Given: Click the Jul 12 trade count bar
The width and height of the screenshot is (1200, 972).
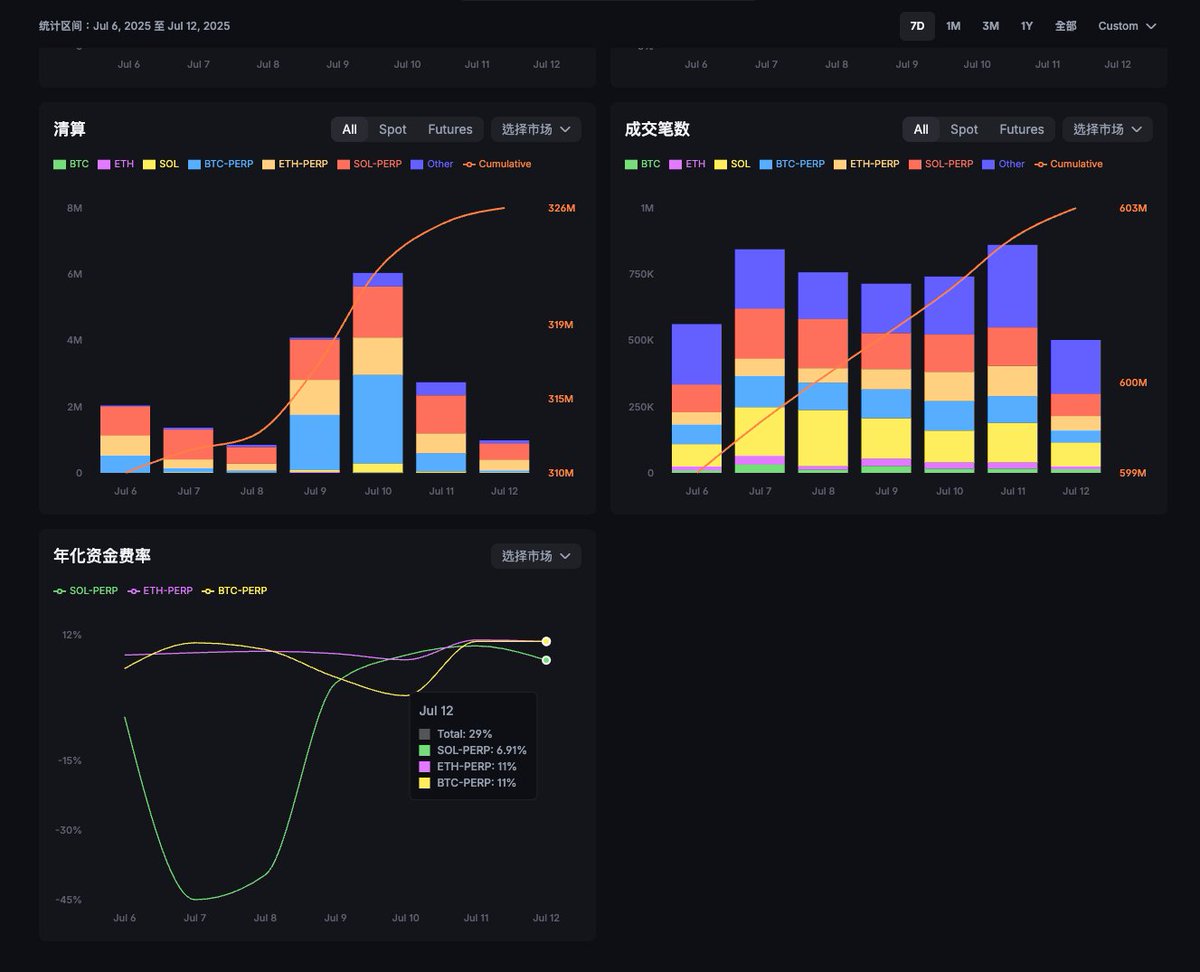Looking at the screenshot, I should click(1076, 406).
